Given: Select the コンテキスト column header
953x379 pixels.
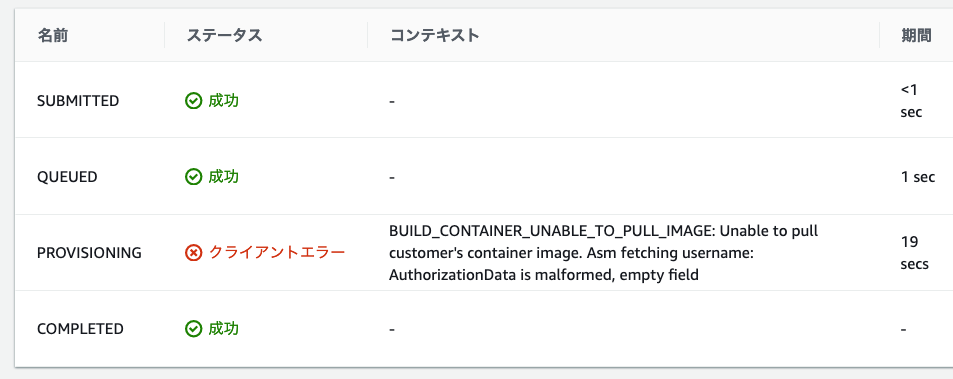Looking at the screenshot, I should 435,35.
